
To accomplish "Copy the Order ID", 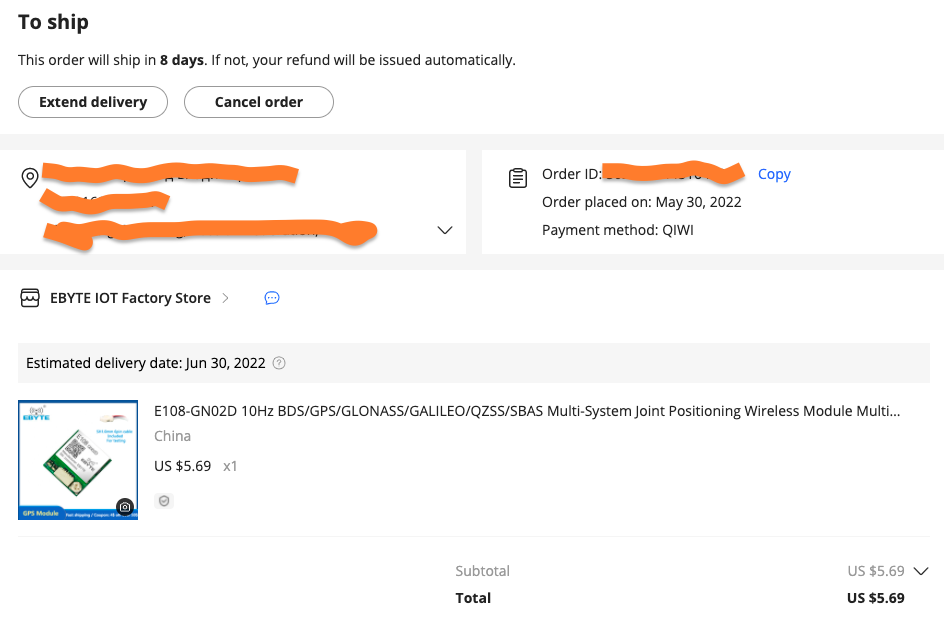I will click(x=774, y=174).
